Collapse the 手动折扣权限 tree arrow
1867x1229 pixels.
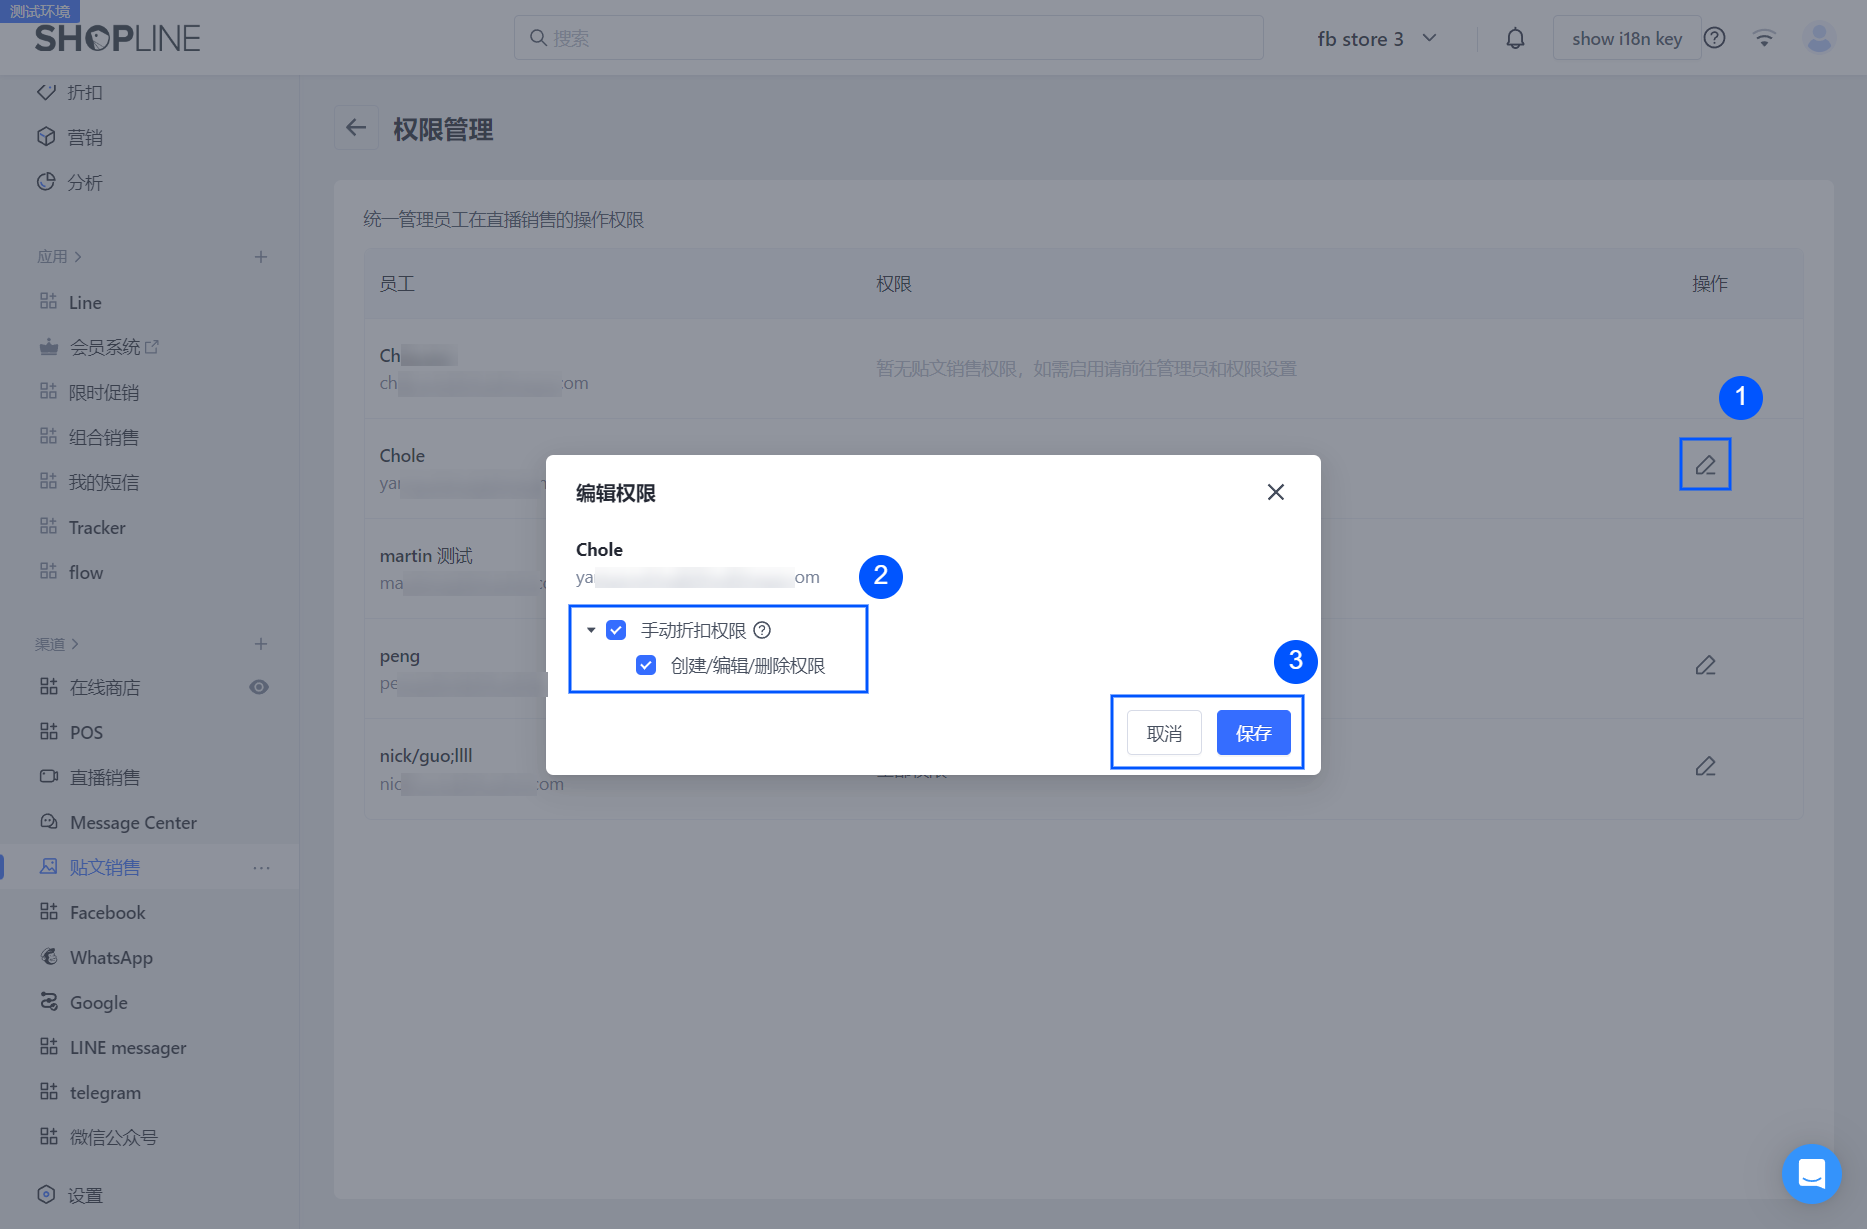click(591, 630)
